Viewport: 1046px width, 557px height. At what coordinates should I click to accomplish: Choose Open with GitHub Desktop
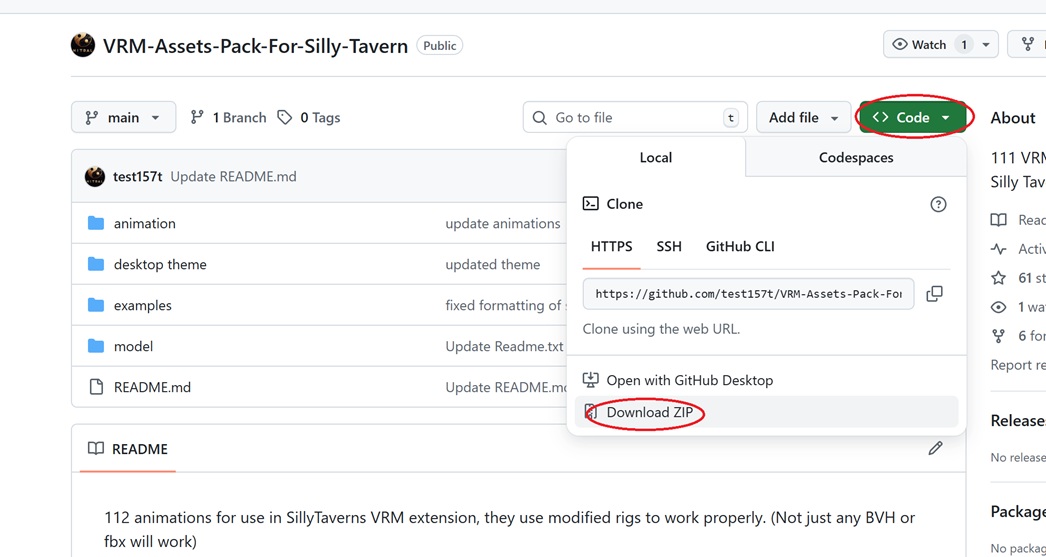tap(689, 380)
